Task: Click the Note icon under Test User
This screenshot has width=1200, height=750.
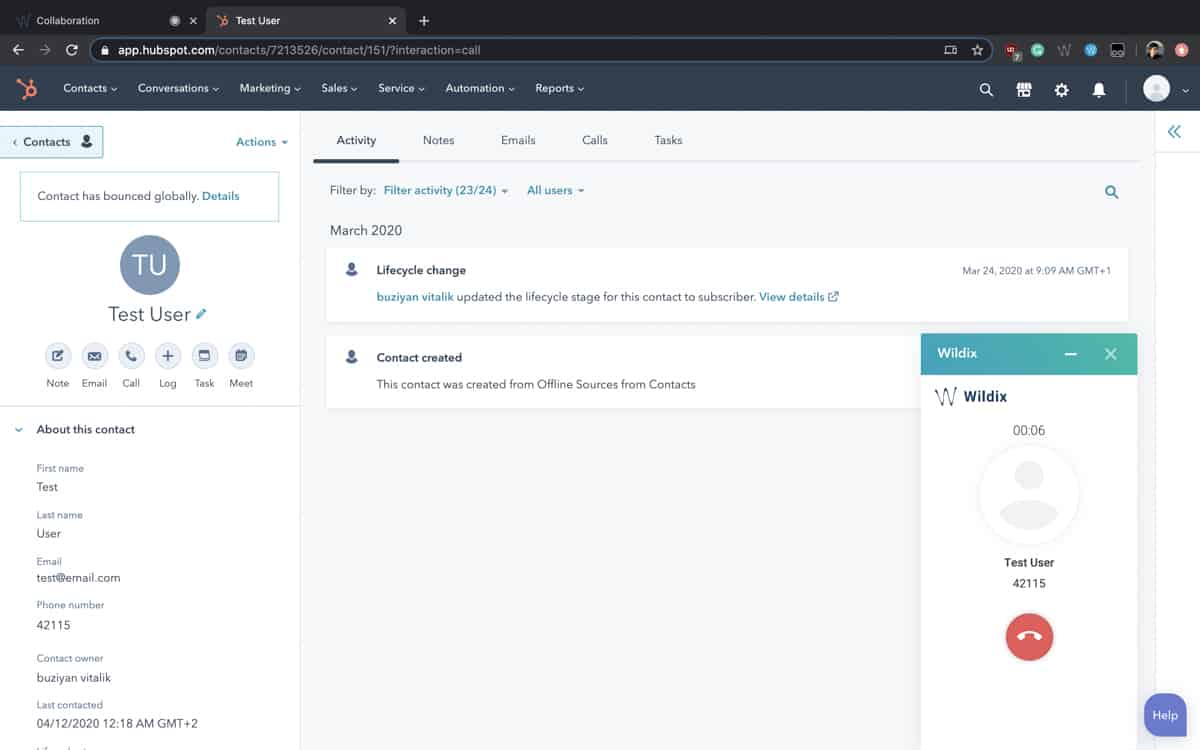Action: [58, 356]
